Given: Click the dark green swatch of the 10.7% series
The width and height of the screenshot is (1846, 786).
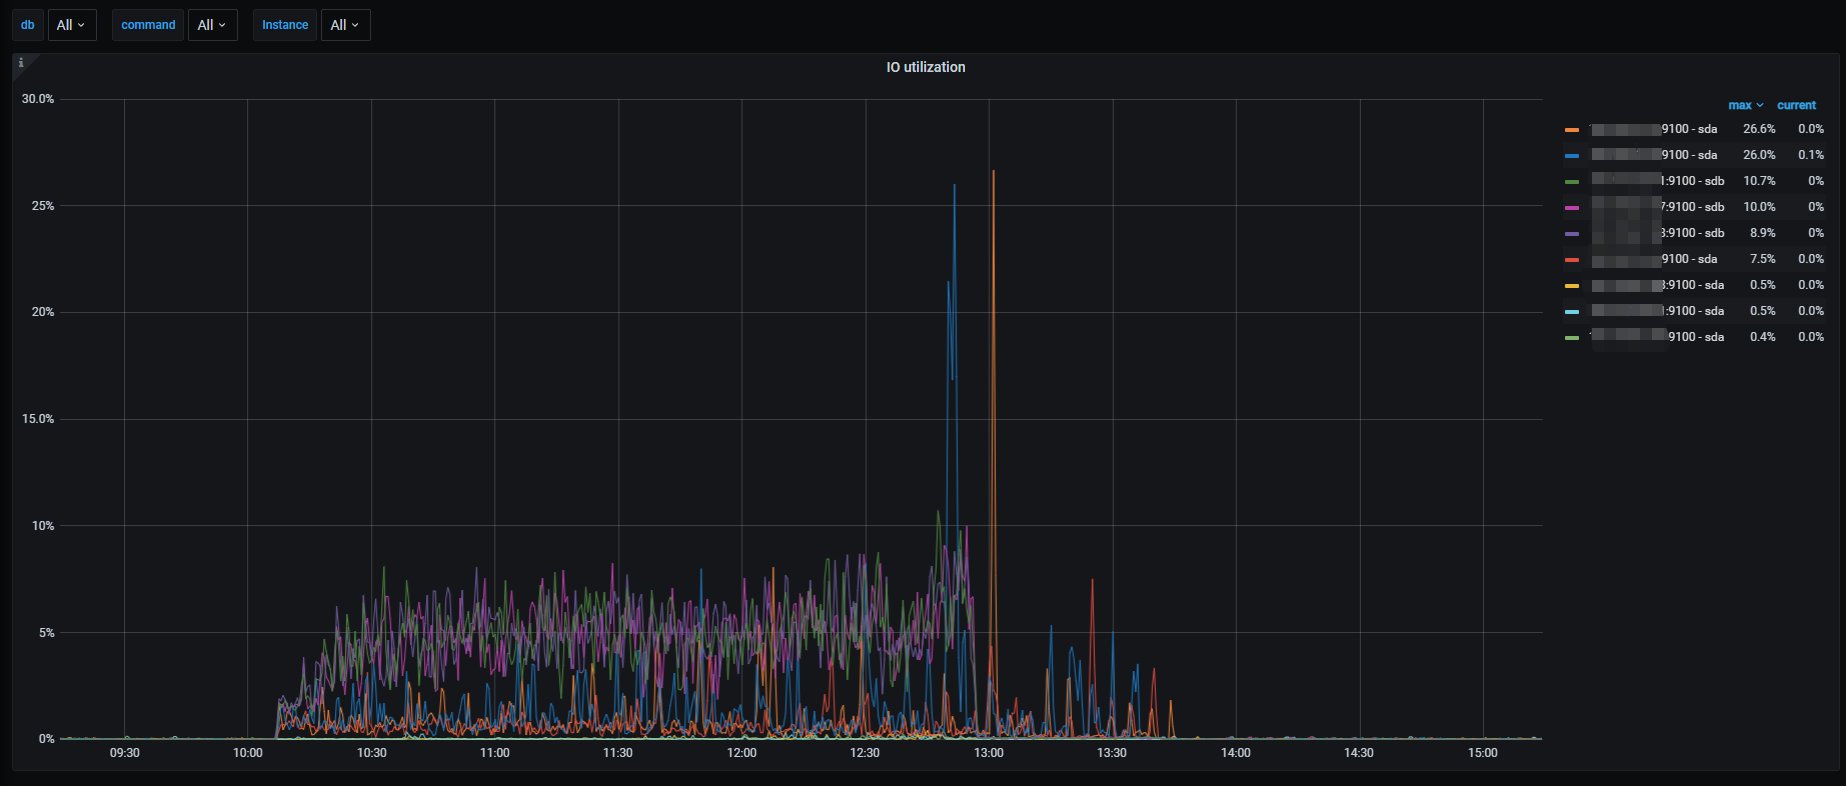Looking at the screenshot, I should (1572, 182).
